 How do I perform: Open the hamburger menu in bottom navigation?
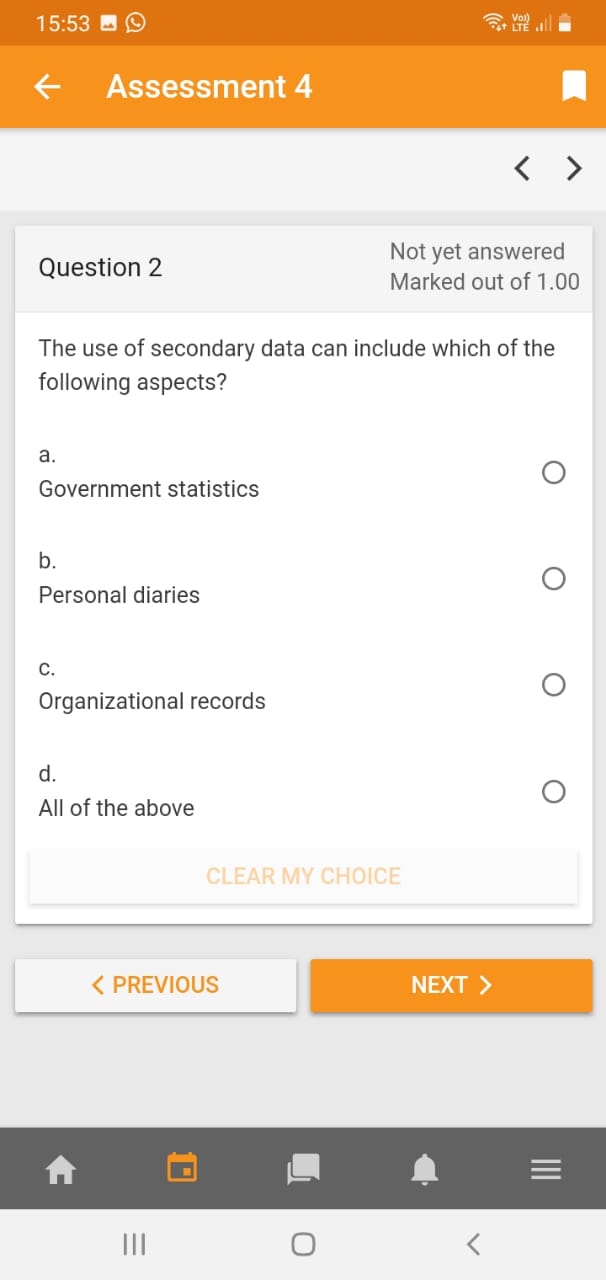[546, 1168]
